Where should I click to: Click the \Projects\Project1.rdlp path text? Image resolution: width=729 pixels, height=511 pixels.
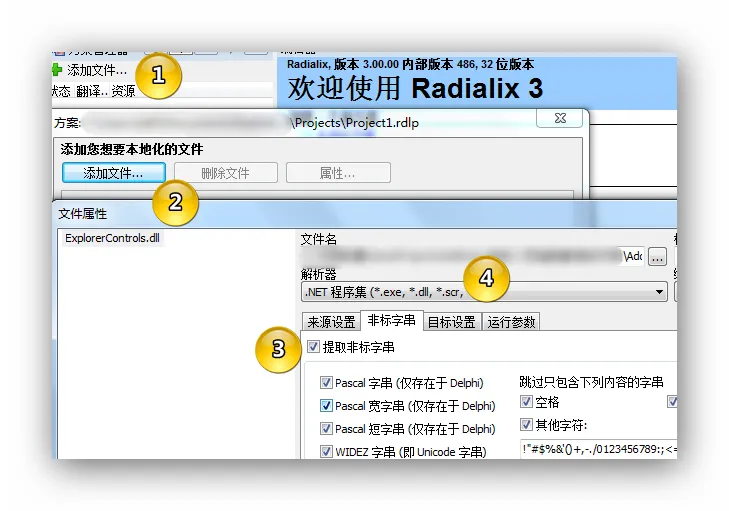pos(355,123)
